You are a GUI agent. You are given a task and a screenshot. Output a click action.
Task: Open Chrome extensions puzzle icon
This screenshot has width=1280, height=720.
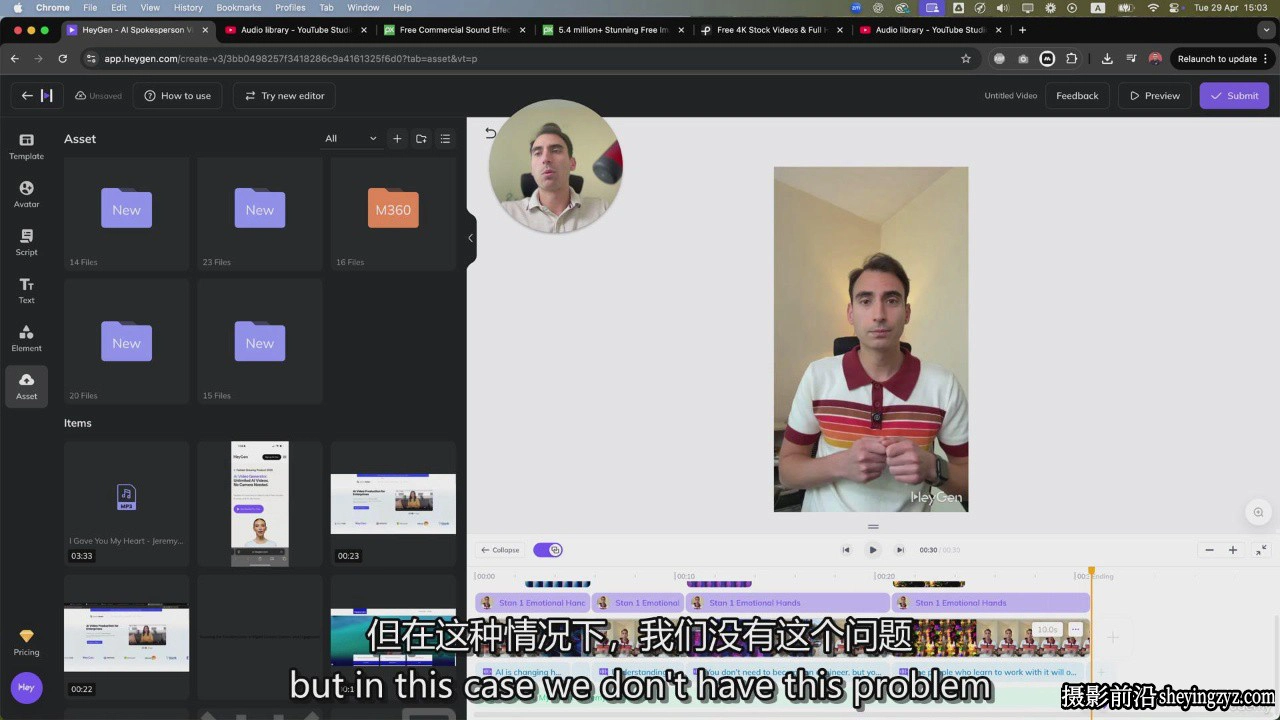(1072, 59)
